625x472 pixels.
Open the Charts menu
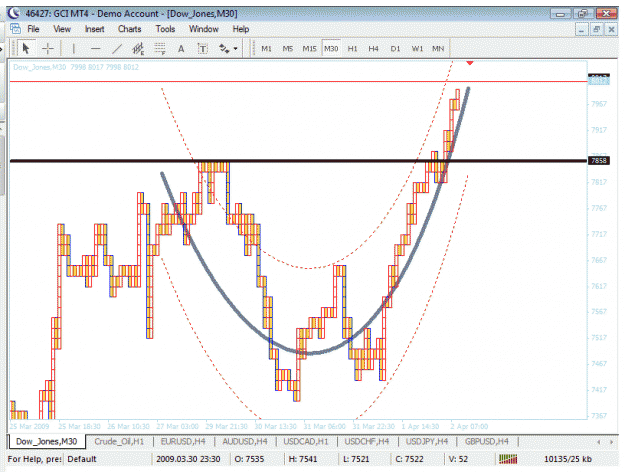coord(130,29)
